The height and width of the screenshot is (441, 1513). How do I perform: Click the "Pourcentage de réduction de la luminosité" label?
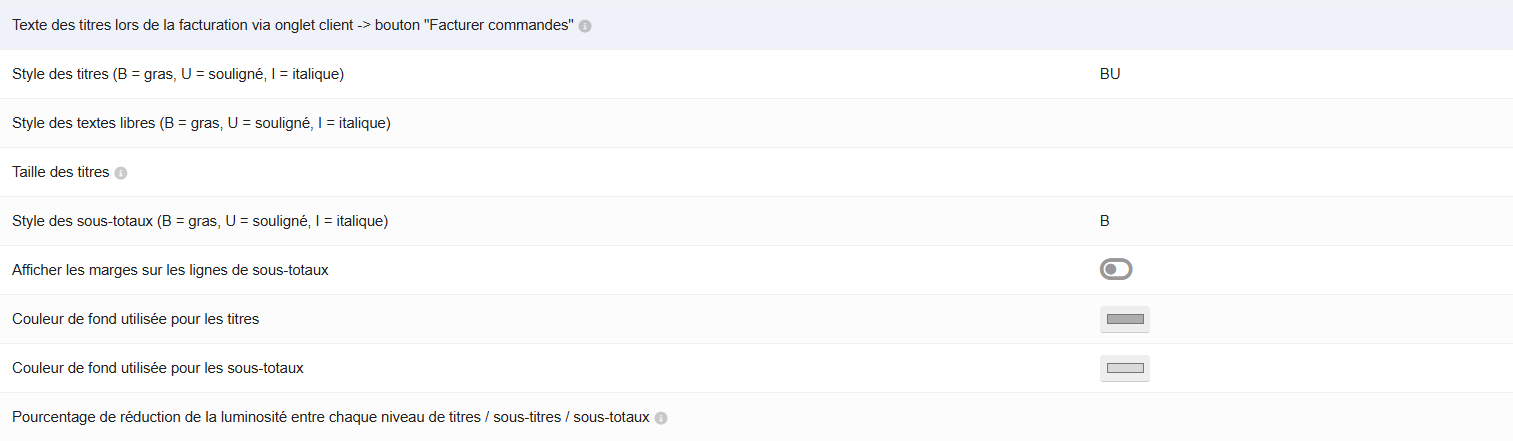pos(330,417)
